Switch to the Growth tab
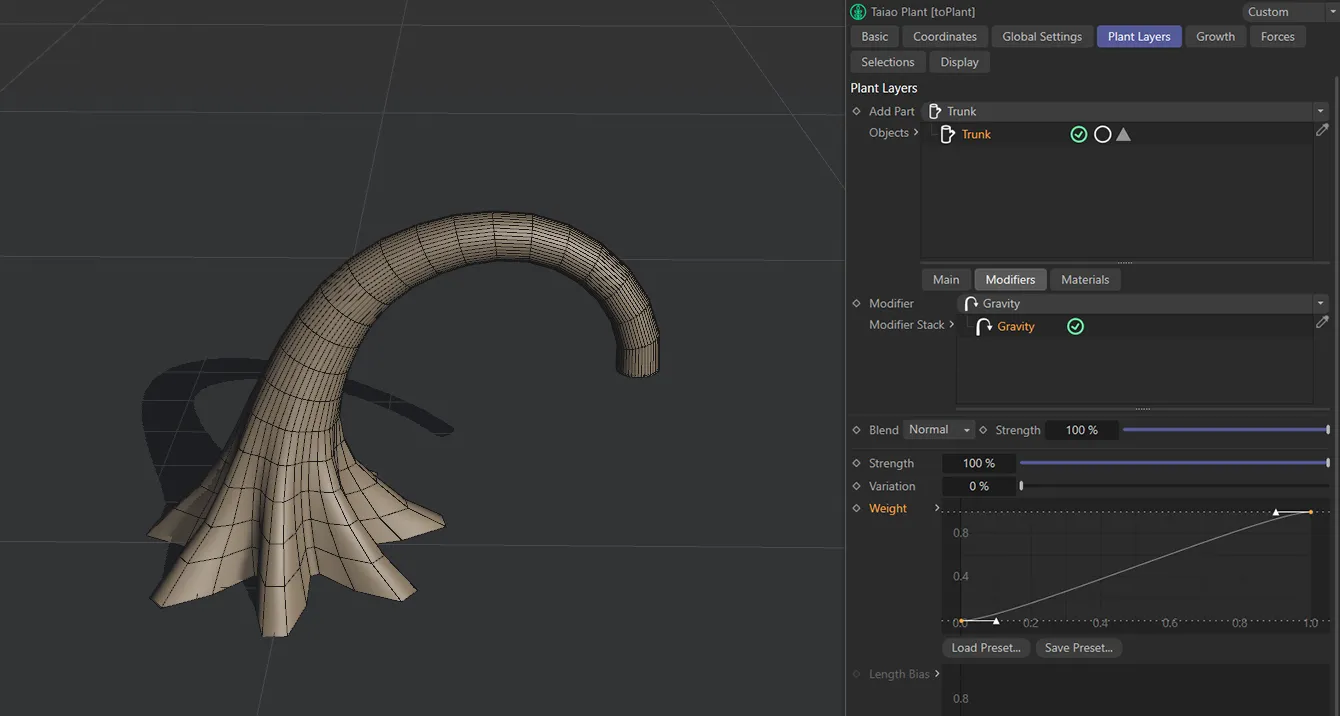The width and height of the screenshot is (1340, 716). 1215,36
